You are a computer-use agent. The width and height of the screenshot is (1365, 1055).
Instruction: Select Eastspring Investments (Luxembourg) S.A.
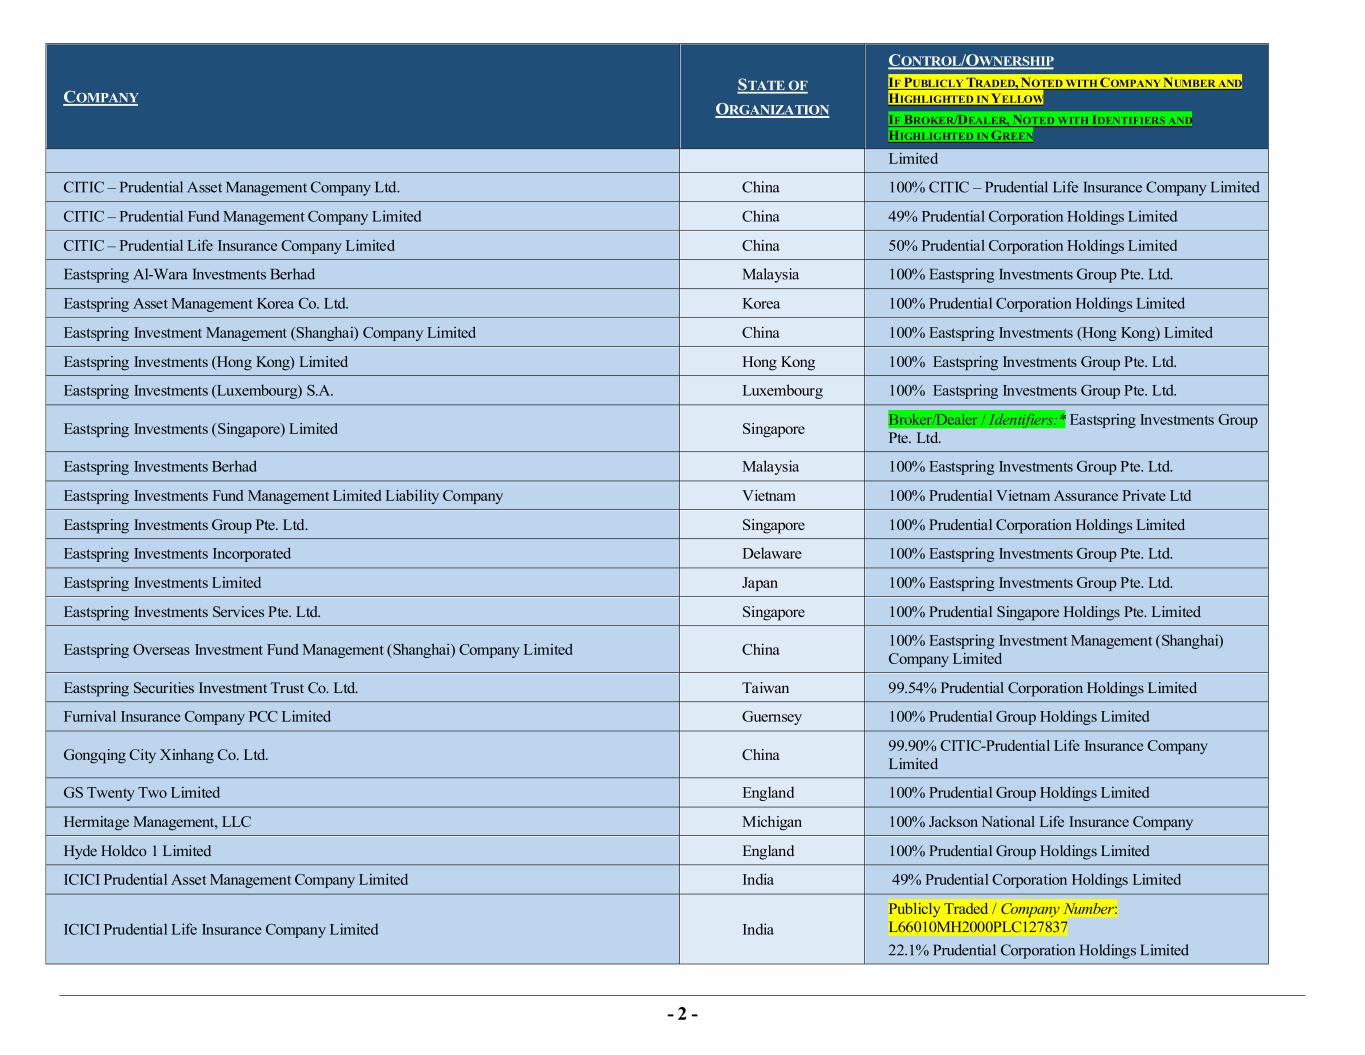pyautogui.click(x=198, y=390)
